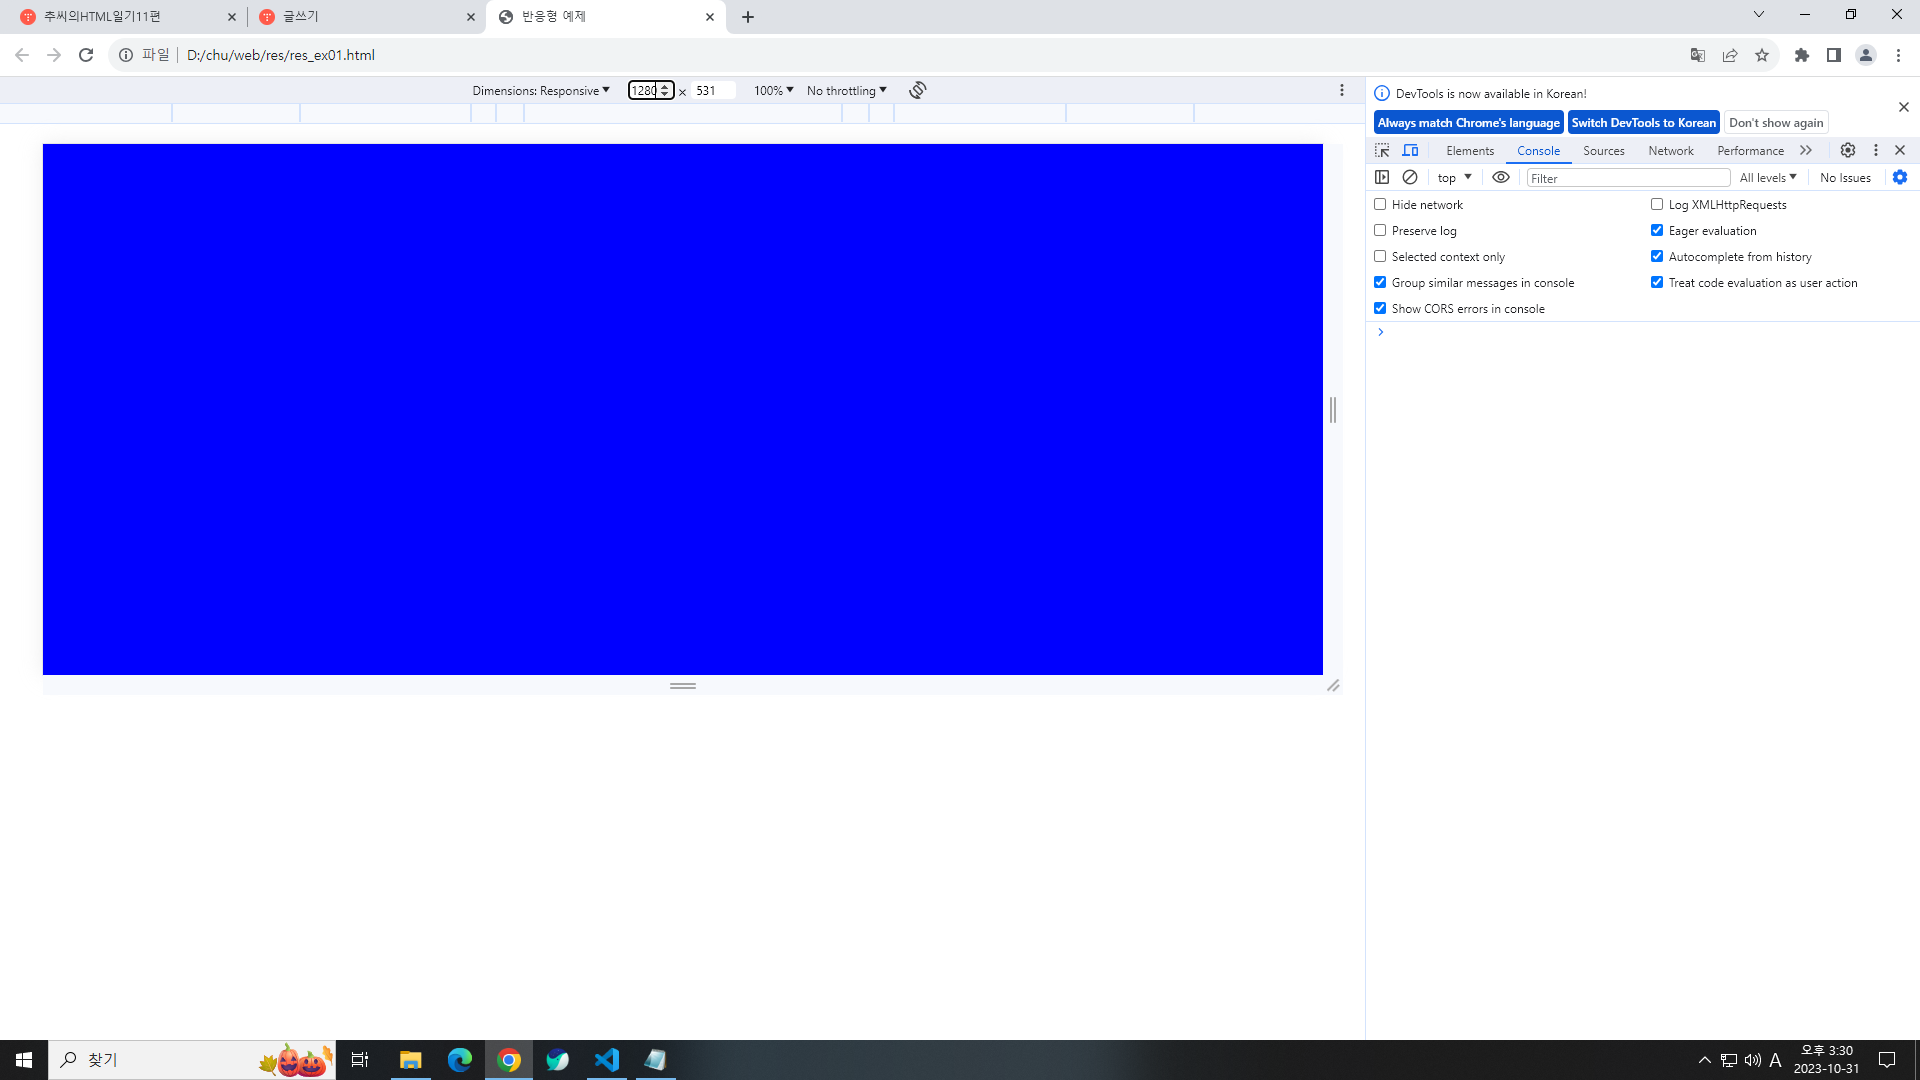This screenshot has width=1920, height=1080.
Task: Click the console Filter input field
Action: click(1628, 178)
